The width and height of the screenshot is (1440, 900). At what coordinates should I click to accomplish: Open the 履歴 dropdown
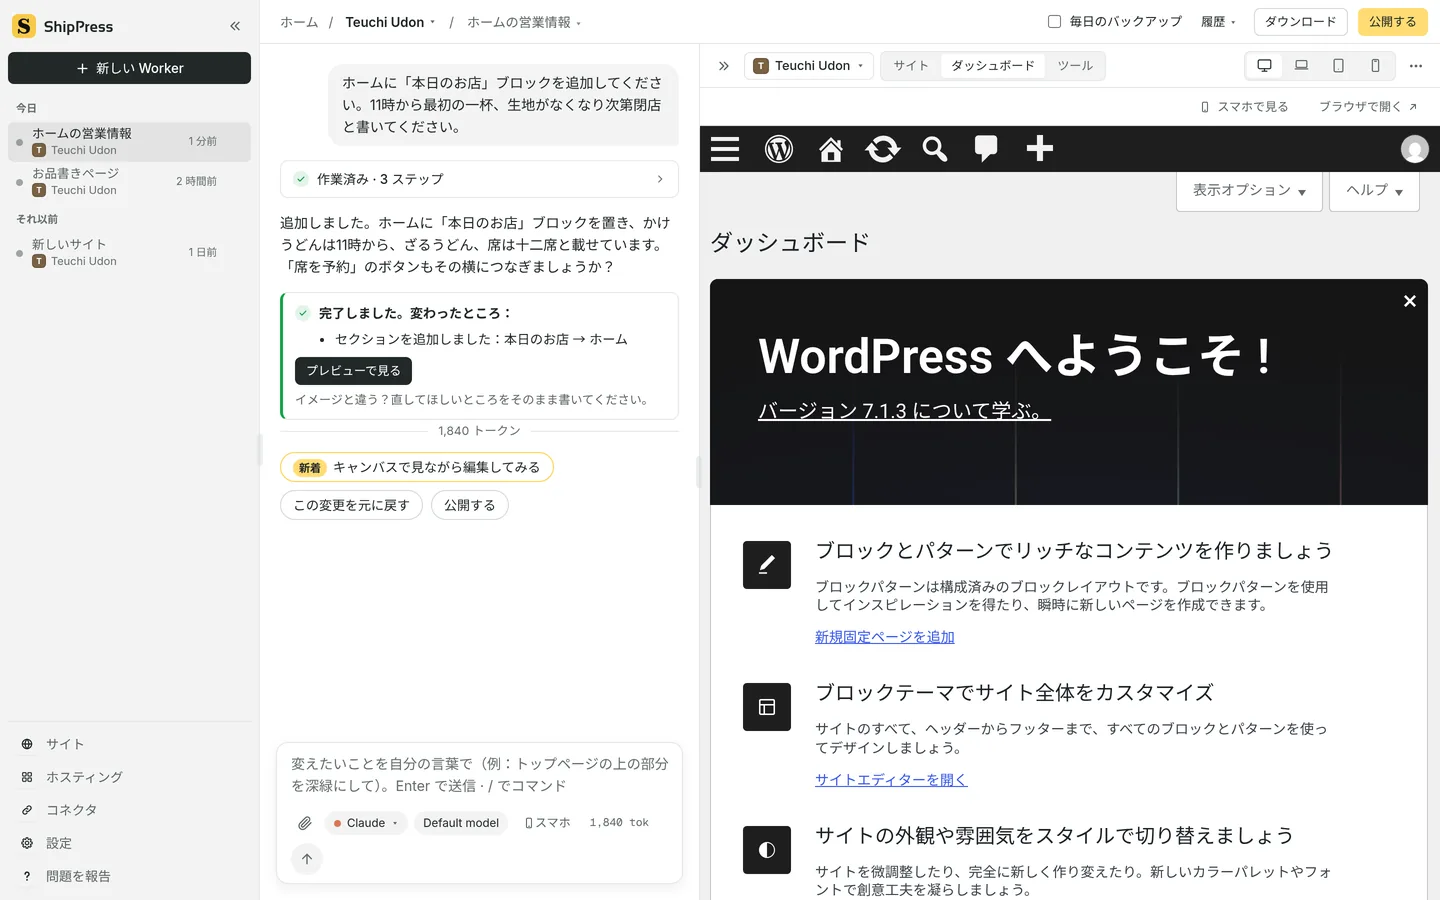[1218, 22]
